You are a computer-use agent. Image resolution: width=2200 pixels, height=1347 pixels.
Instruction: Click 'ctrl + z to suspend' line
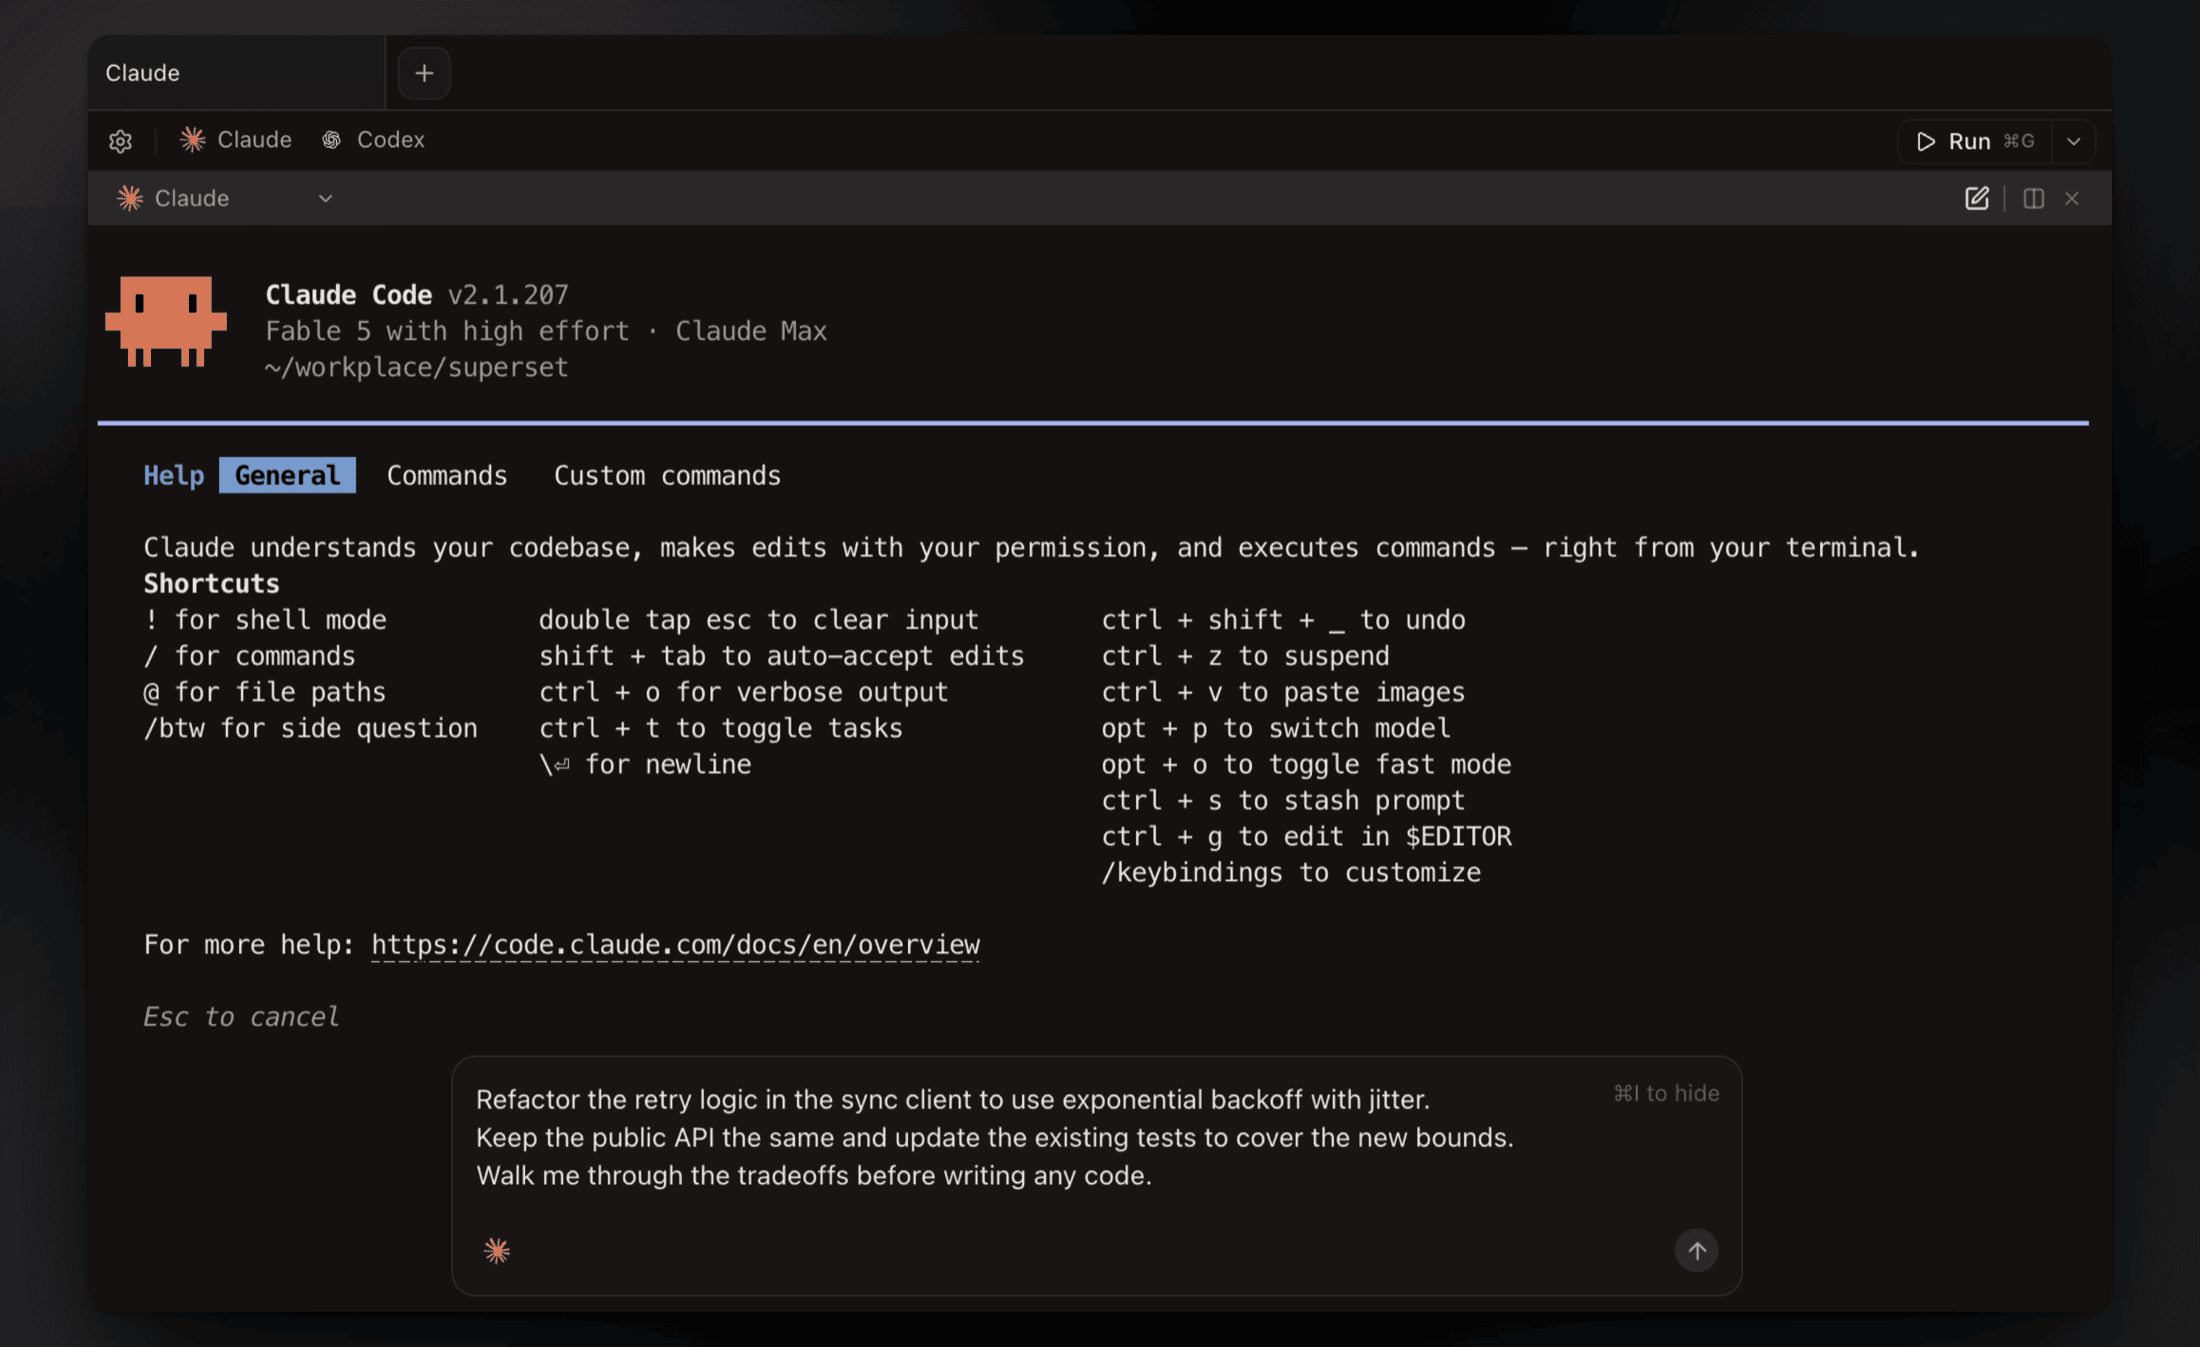click(1245, 656)
